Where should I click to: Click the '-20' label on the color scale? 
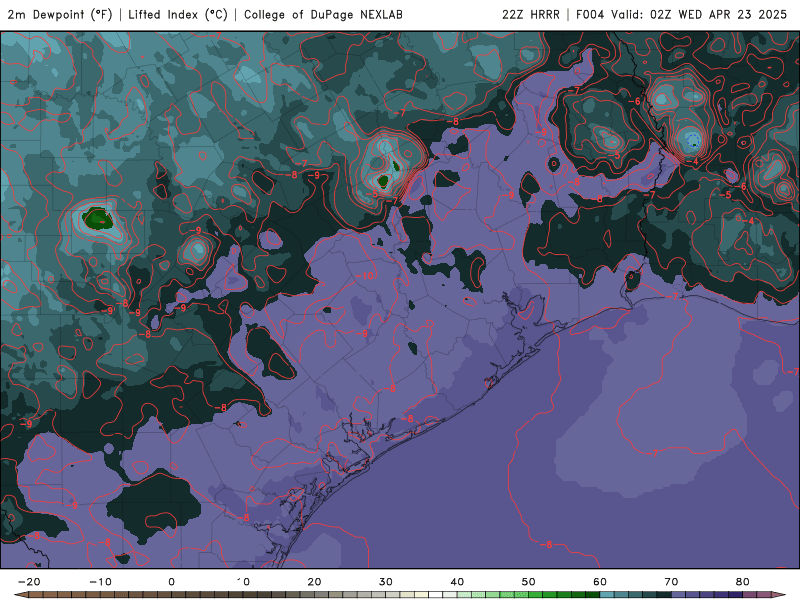pos(29,582)
